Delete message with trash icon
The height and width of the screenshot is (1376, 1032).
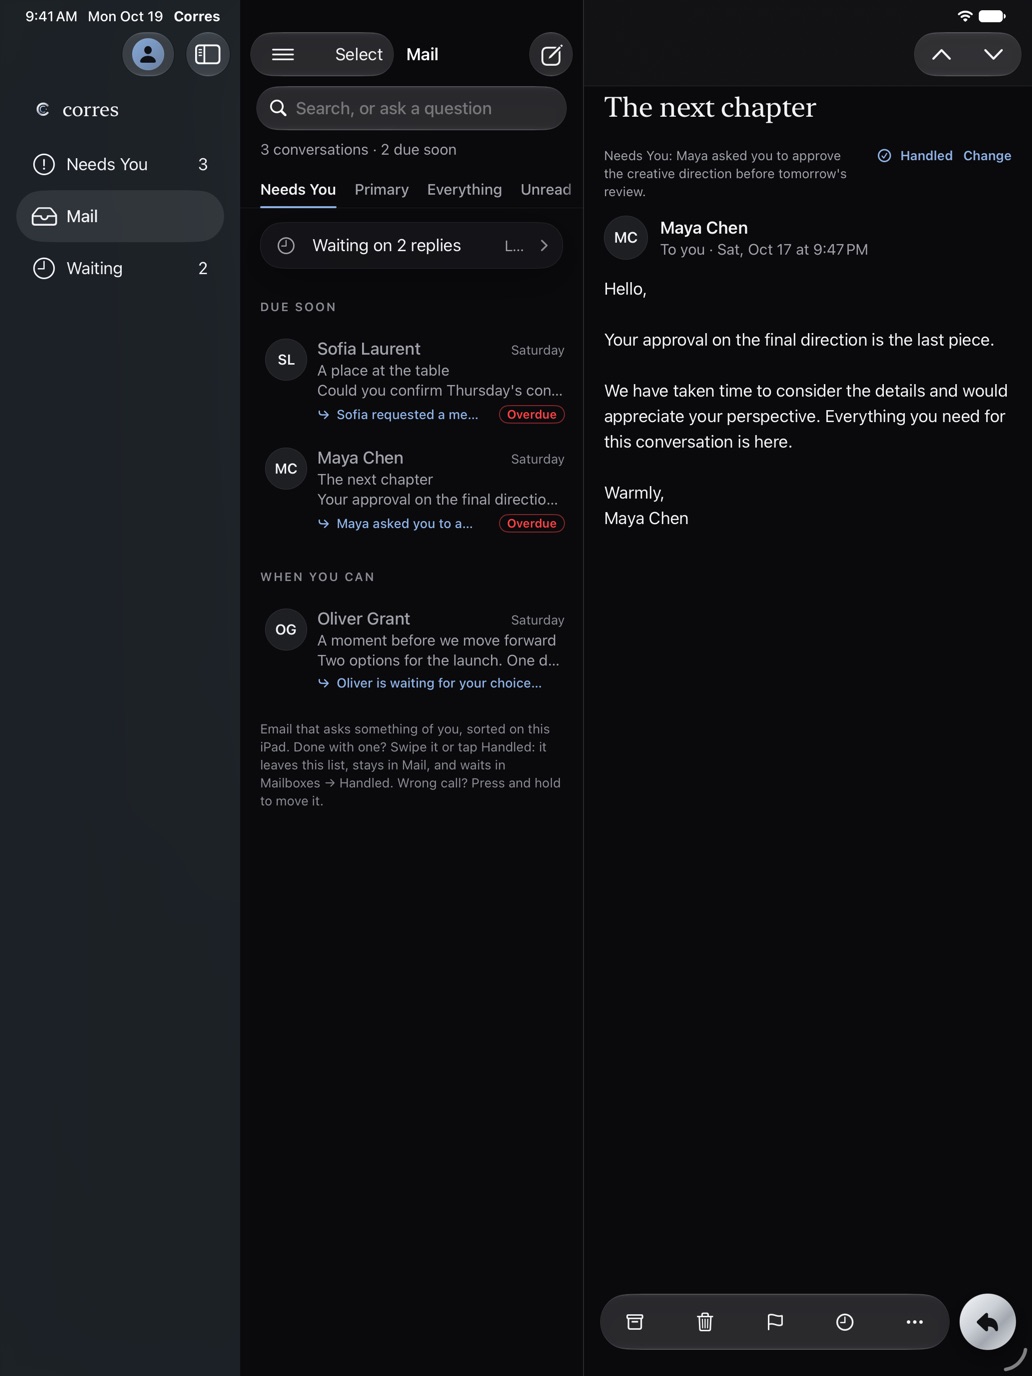[705, 1322]
